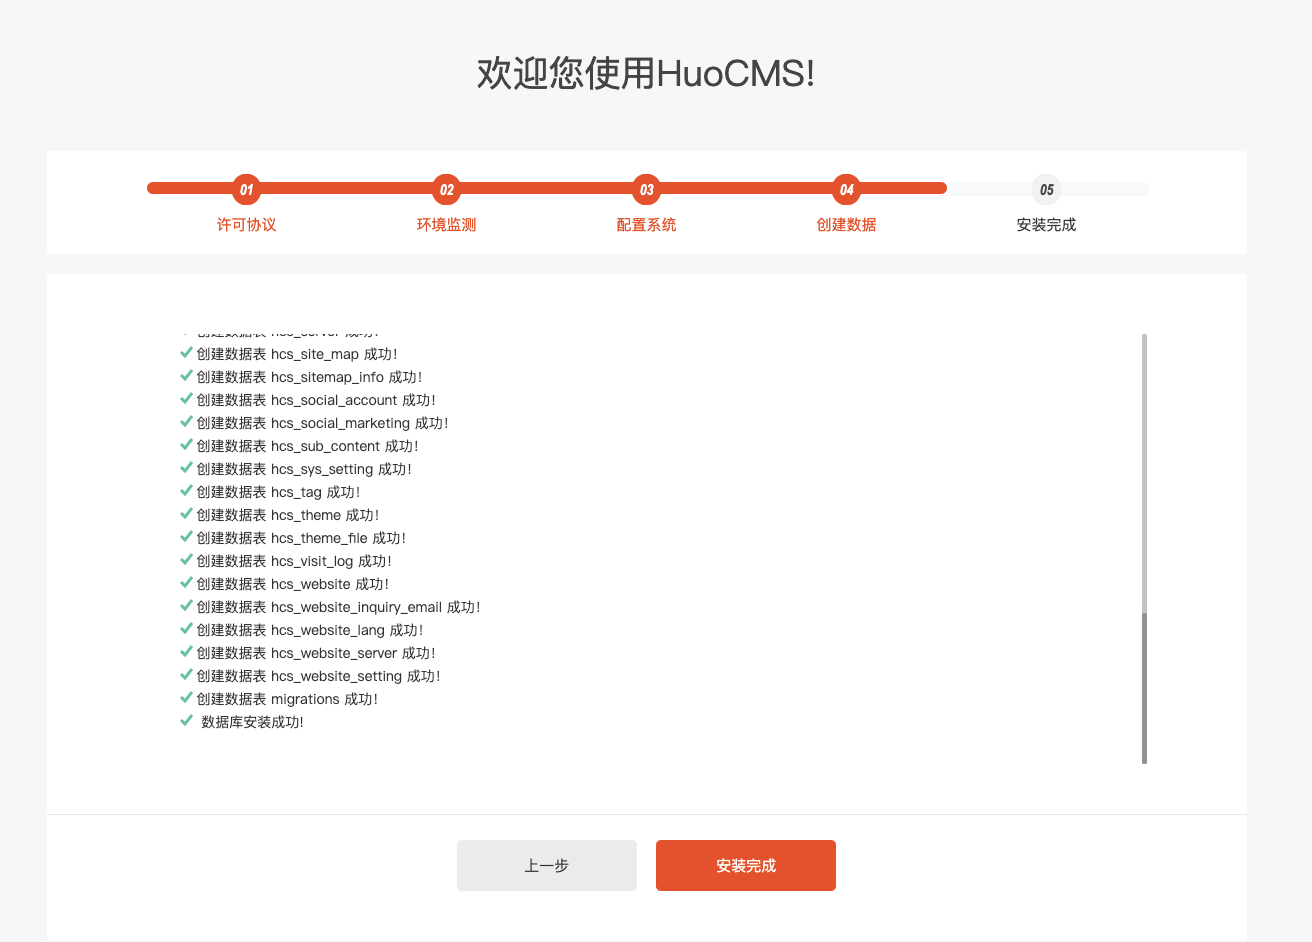1312x942 pixels.
Task: Go back with the 上一步 button
Action: click(547, 865)
